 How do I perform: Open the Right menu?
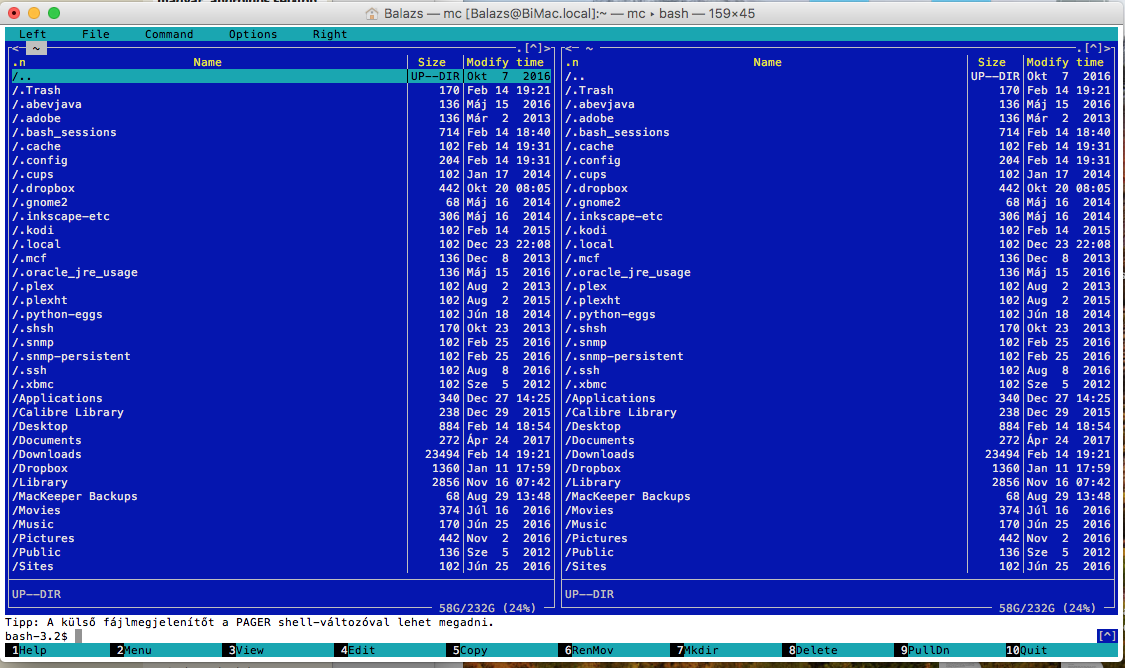click(x=329, y=34)
